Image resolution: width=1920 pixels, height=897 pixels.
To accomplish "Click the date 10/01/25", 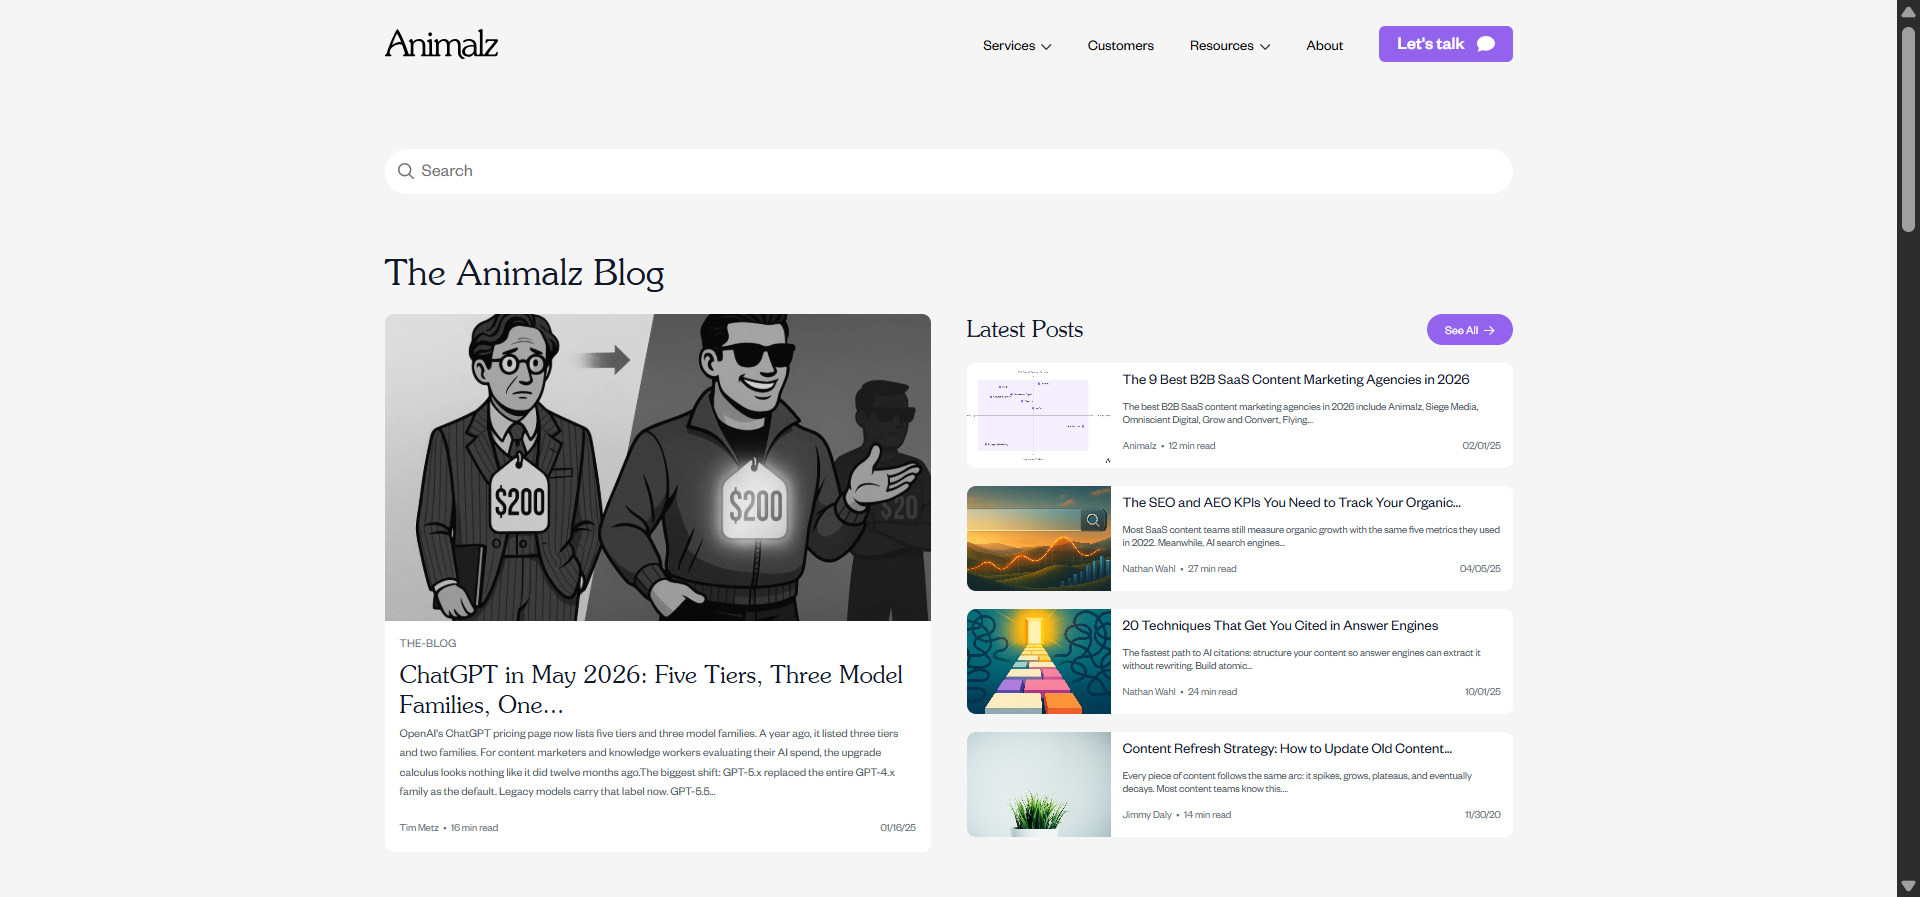I will pyautogui.click(x=1482, y=692).
